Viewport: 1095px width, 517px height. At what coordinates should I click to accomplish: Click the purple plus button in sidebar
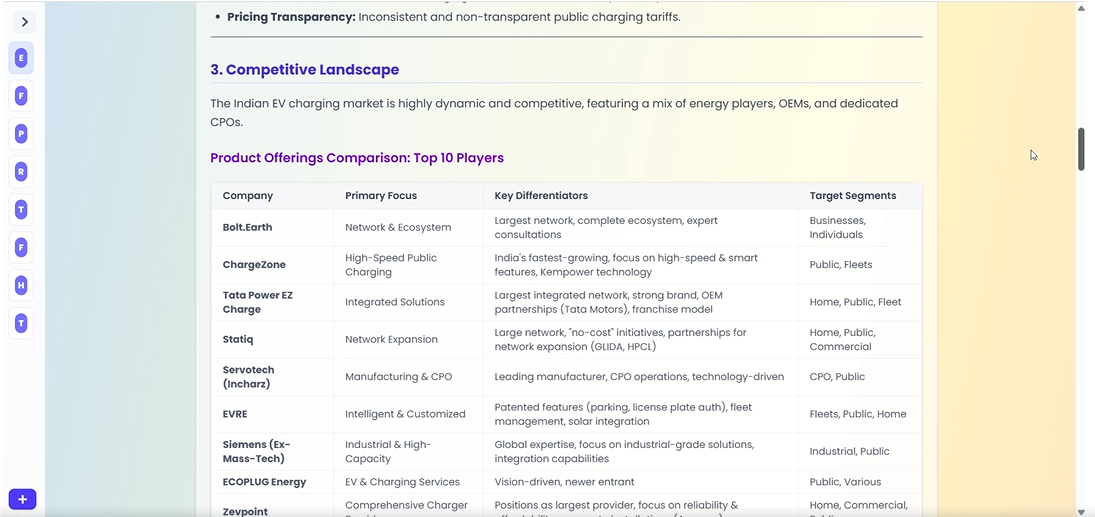point(22,499)
